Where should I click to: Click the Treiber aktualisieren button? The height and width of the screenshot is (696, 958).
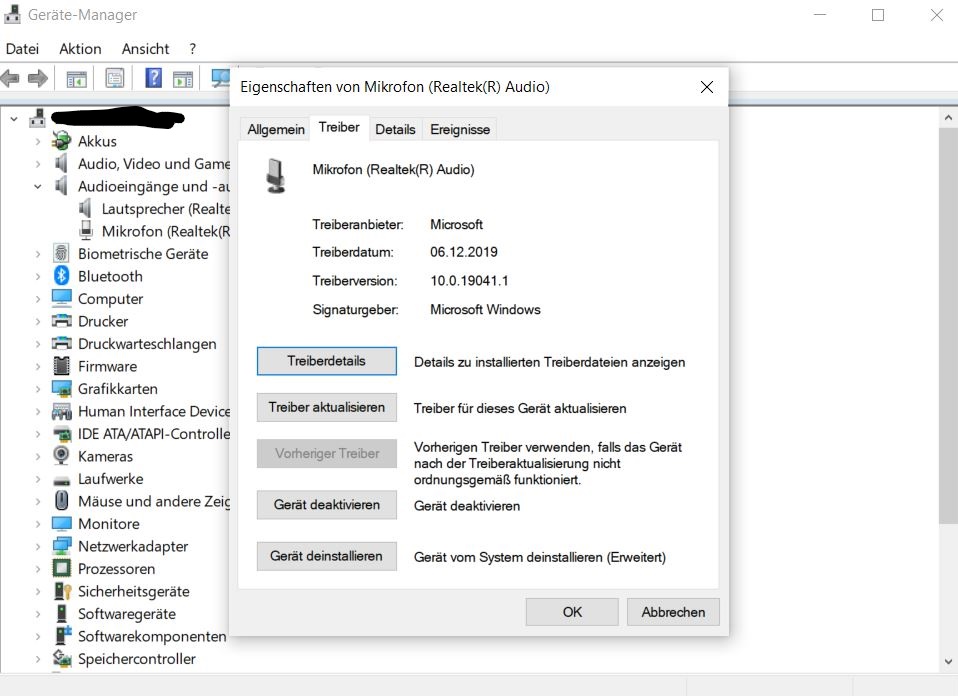point(326,408)
